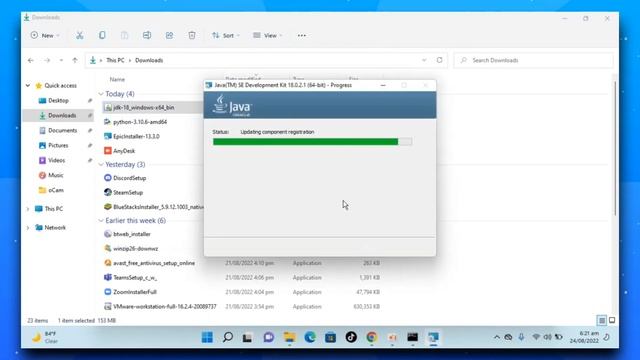The image size is (640, 360).
Task: Open volume speaker tray icon
Action: pyautogui.click(x=547, y=337)
